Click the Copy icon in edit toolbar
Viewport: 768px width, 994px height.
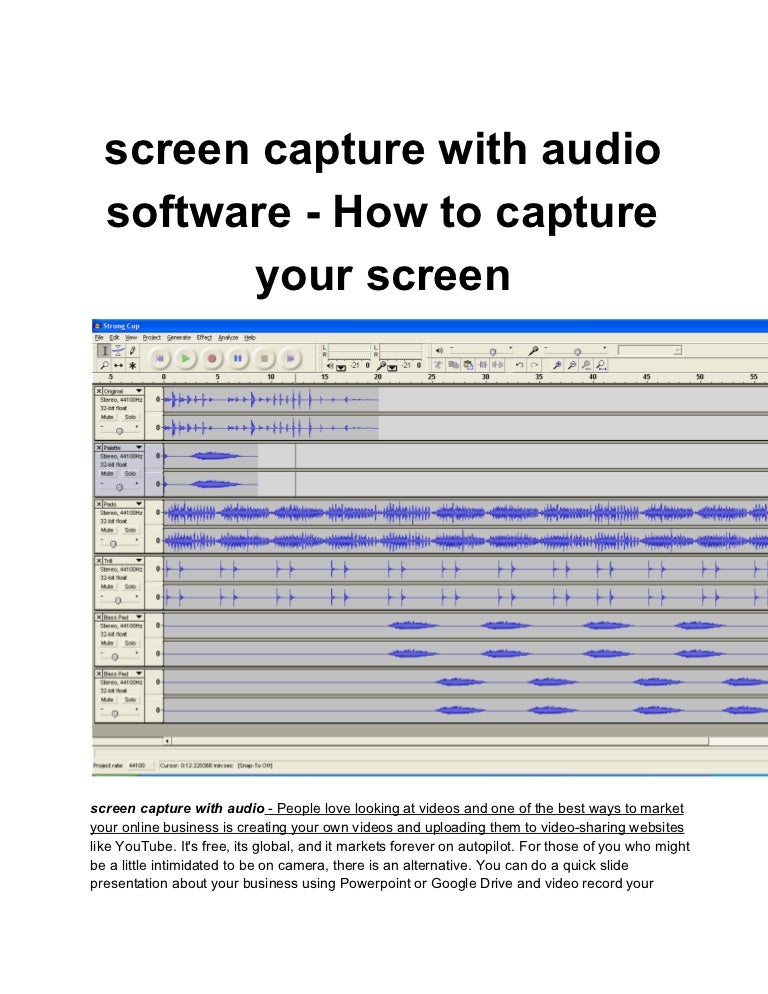pyautogui.click(x=453, y=365)
